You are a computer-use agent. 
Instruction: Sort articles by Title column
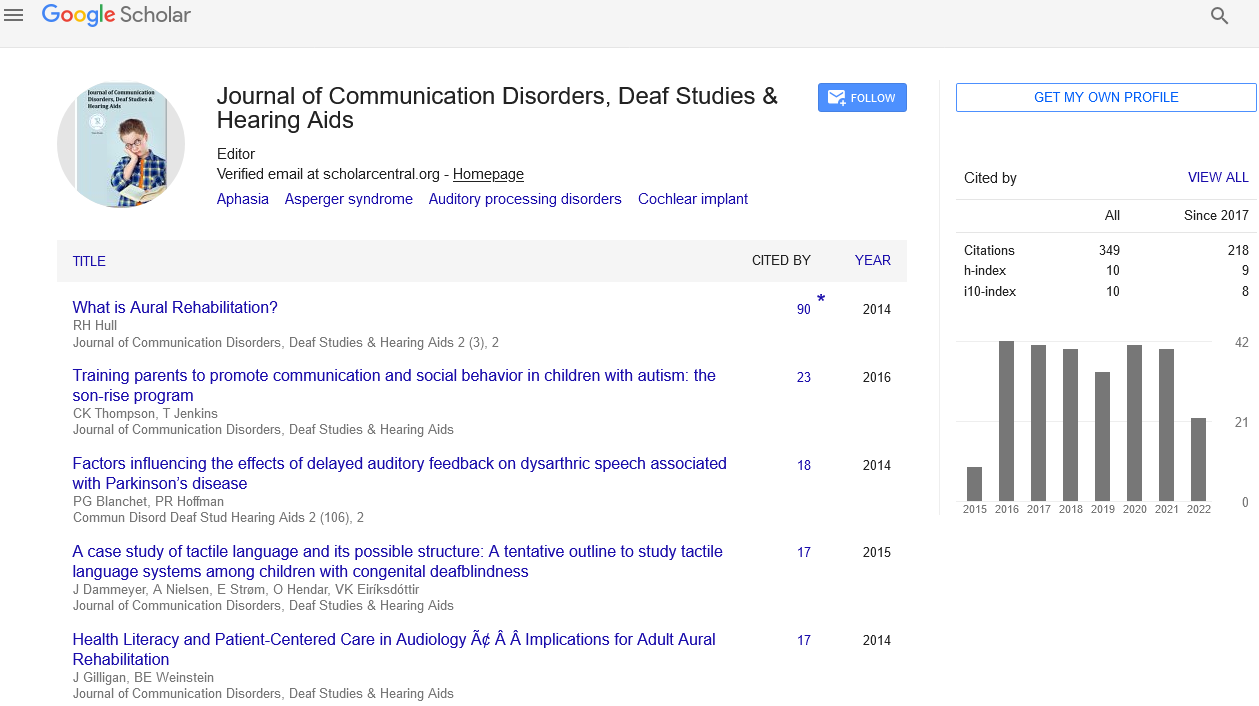click(x=89, y=261)
